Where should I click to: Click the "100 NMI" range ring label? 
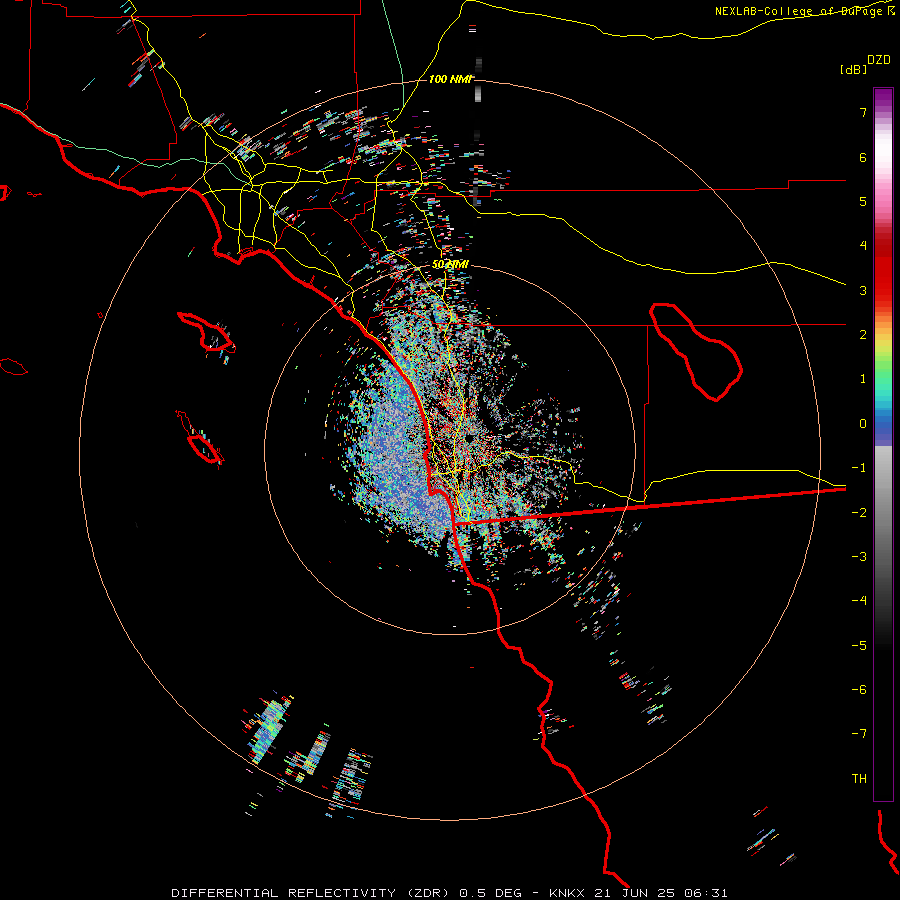click(x=451, y=79)
